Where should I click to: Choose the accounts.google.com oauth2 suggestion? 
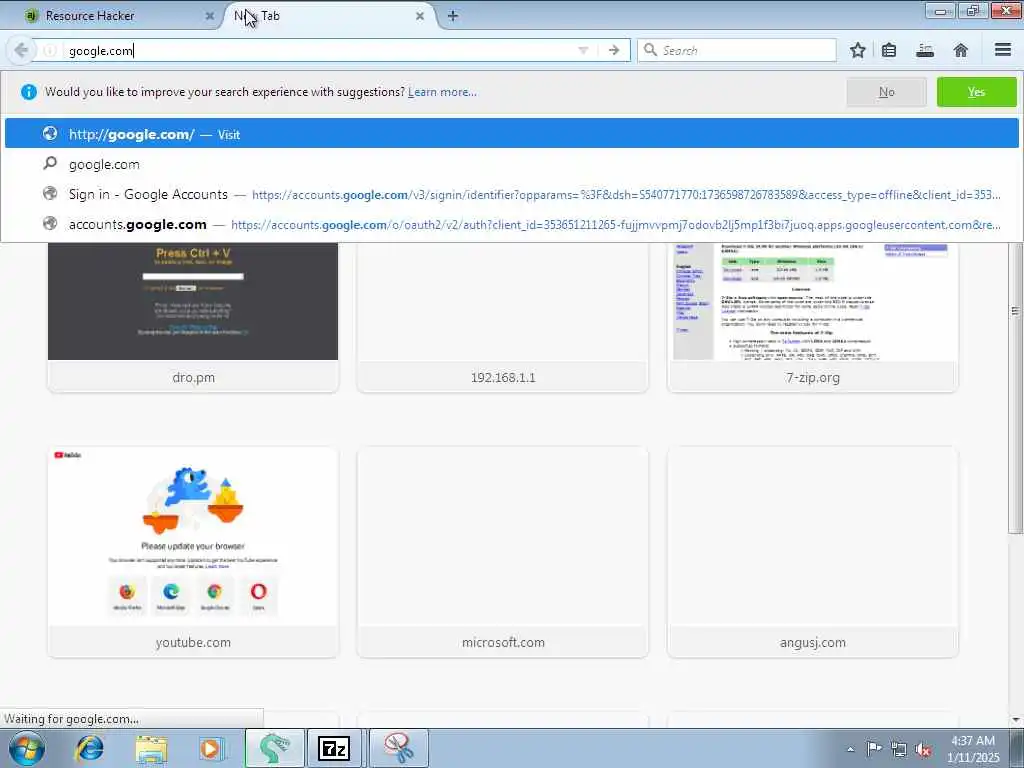pos(511,224)
